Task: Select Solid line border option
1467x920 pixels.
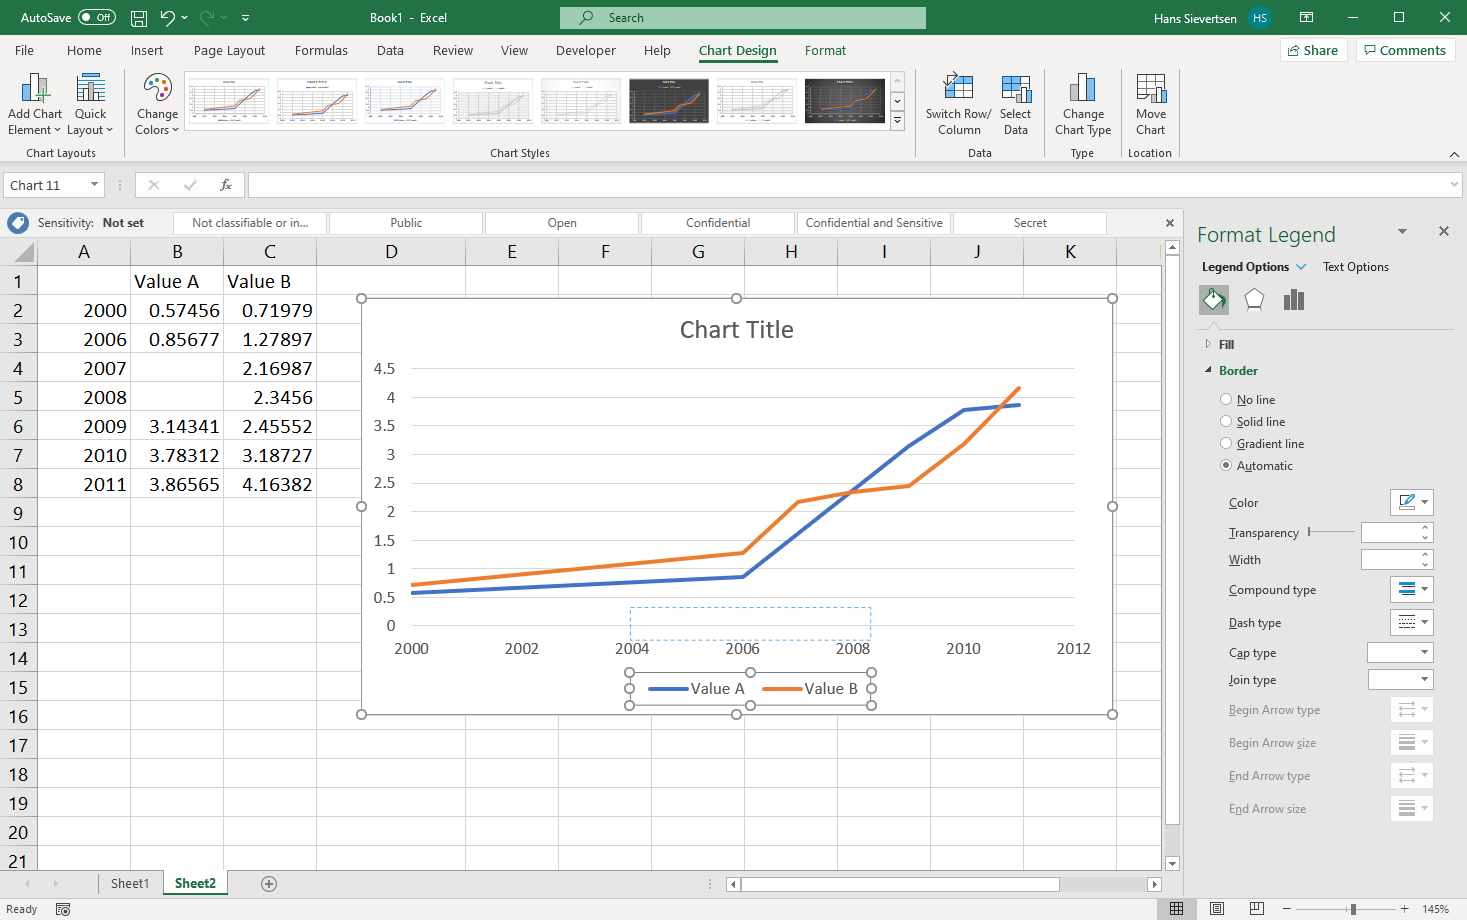Action: [x=1226, y=421]
